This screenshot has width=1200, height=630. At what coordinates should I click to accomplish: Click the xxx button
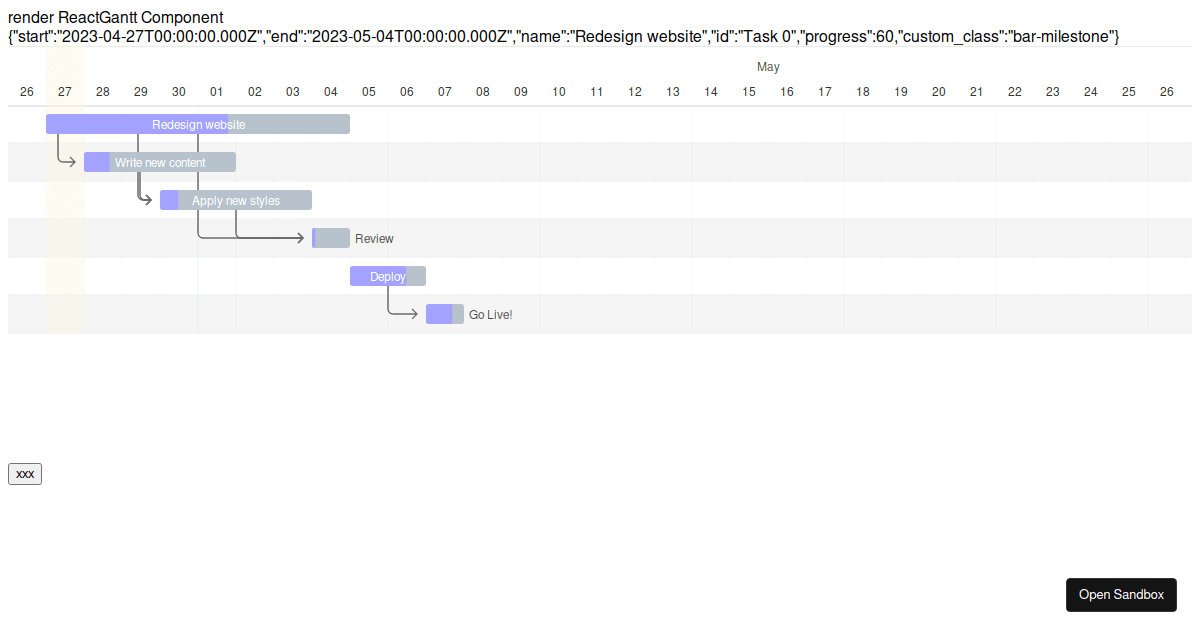coord(25,474)
